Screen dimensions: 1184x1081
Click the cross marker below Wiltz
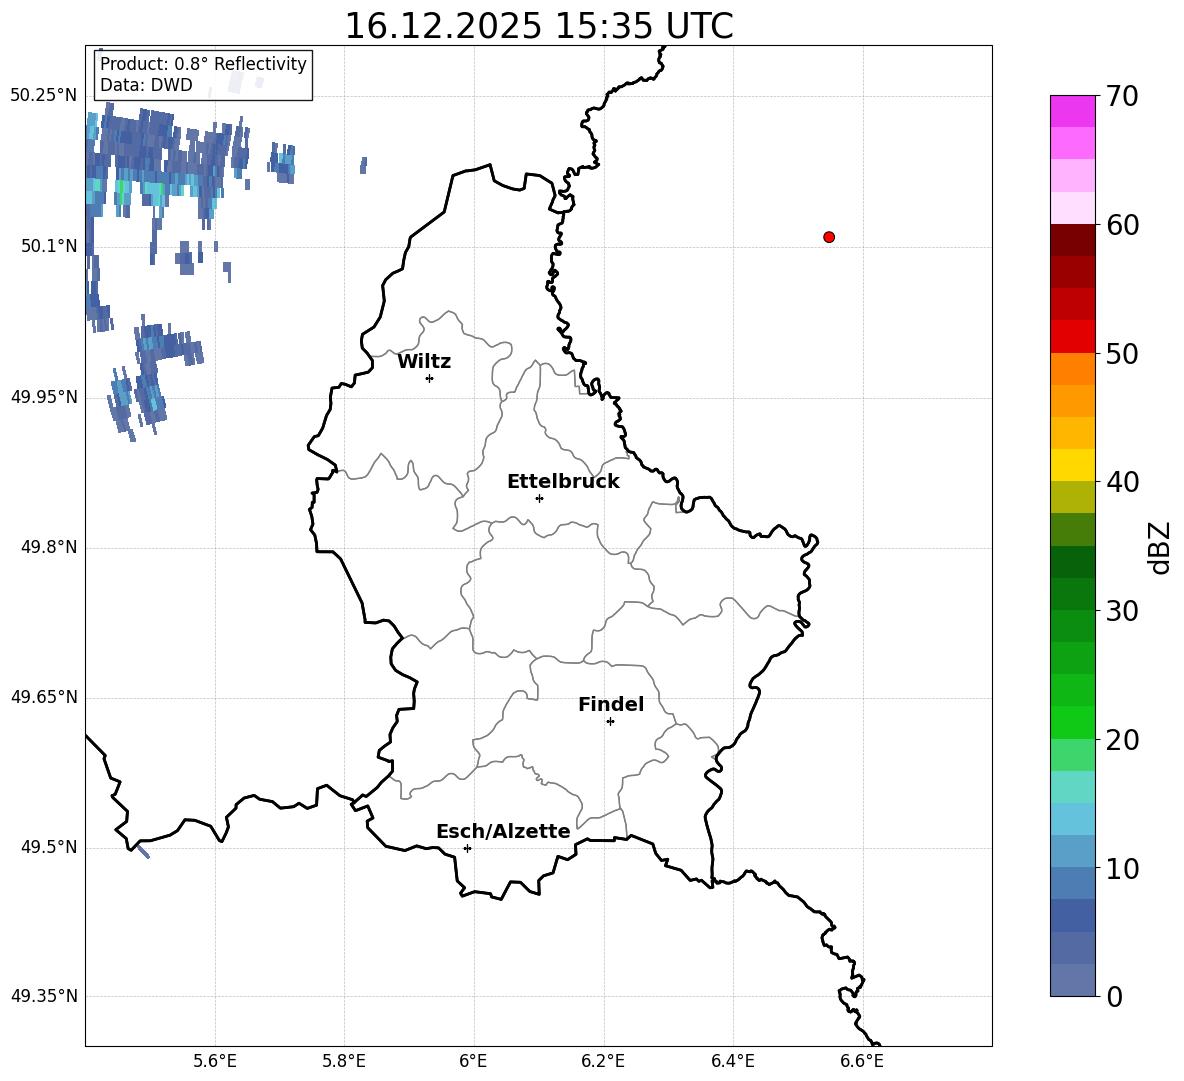430,378
